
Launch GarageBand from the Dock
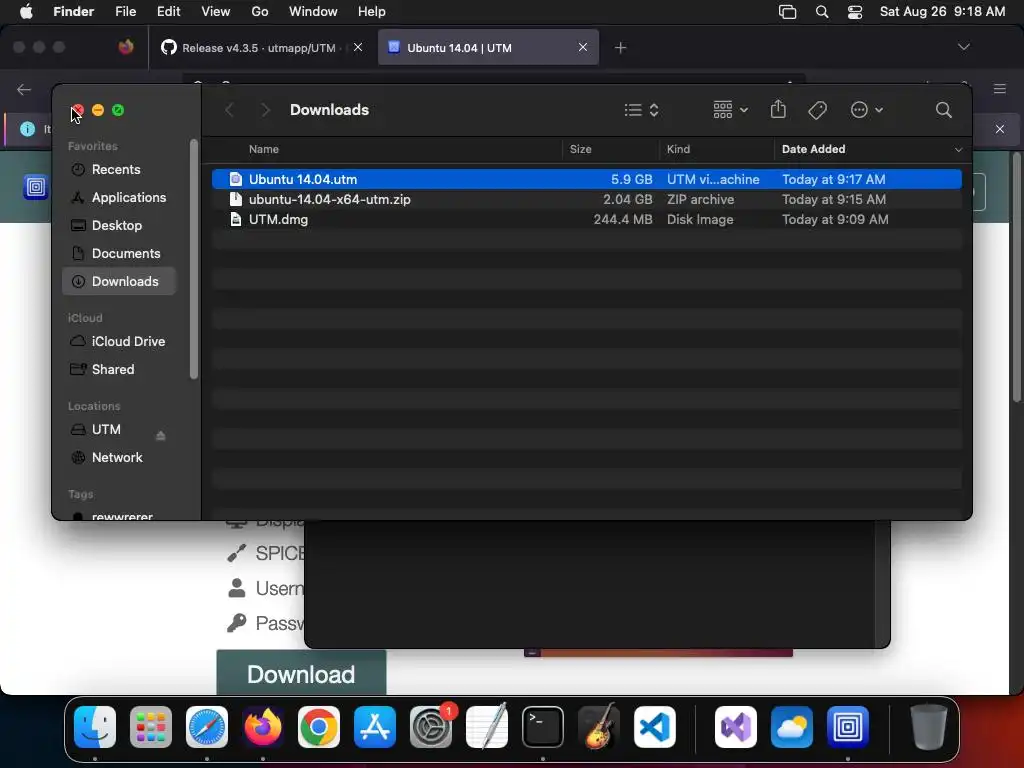pos(599,727)
